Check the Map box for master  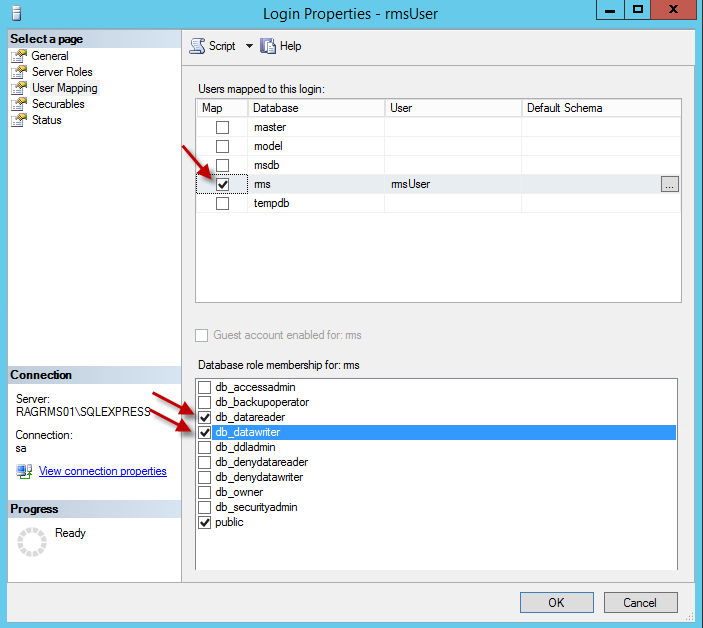point(222,127)
